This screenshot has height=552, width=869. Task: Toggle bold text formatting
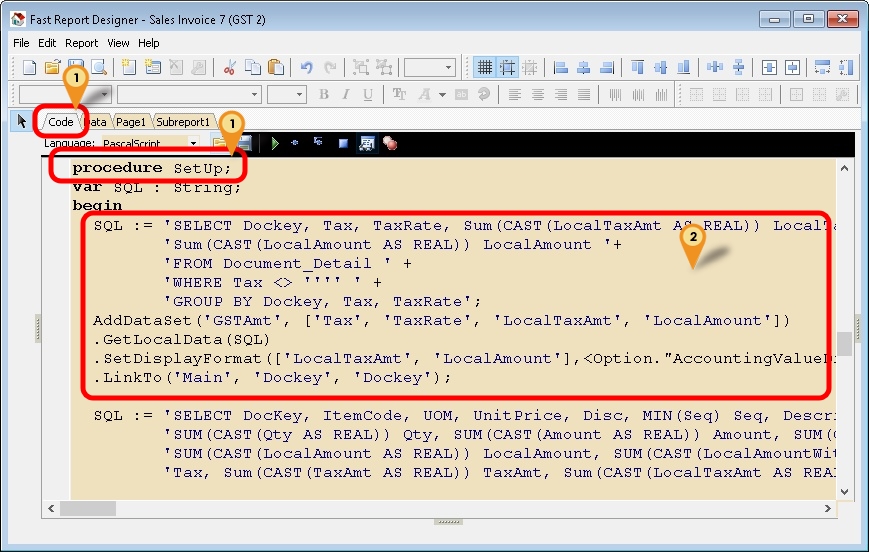324,94
